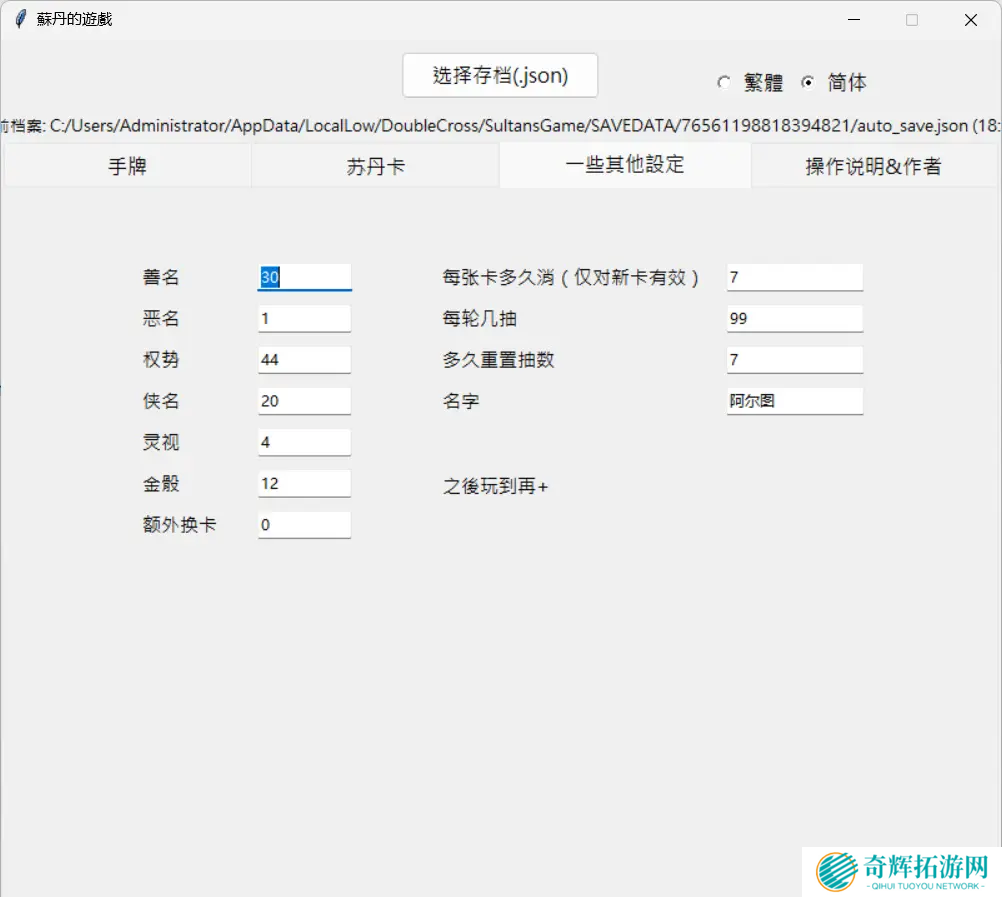Open the 苏丹卡 tab

[375, 166]
